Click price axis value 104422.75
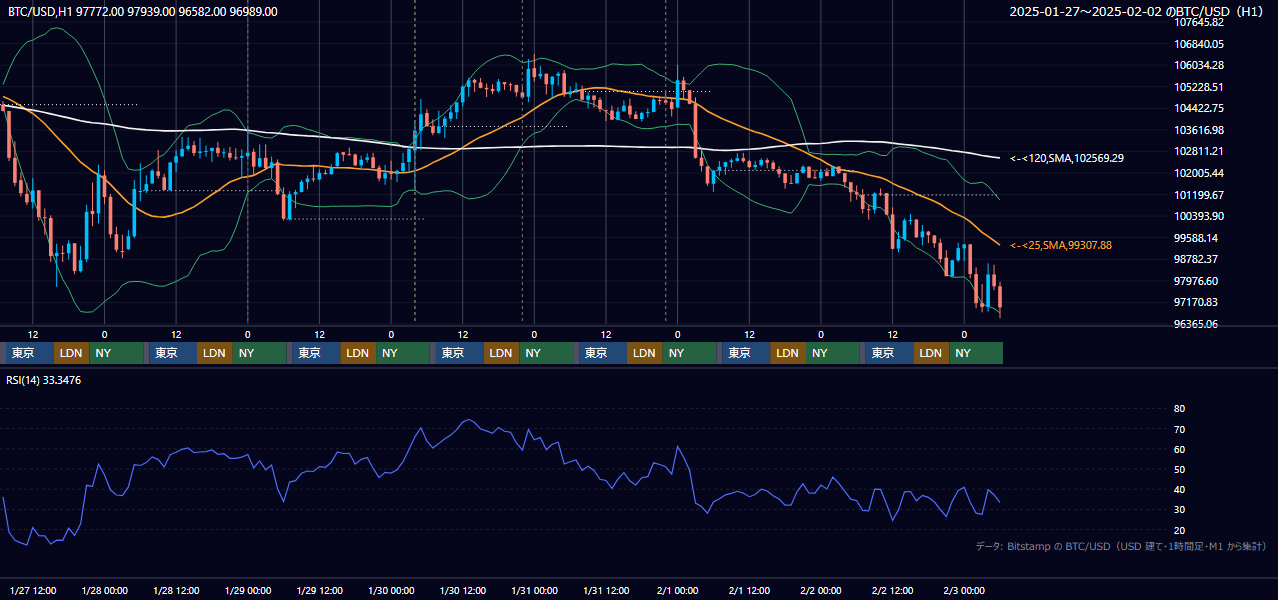 (x=1199, y=108)
